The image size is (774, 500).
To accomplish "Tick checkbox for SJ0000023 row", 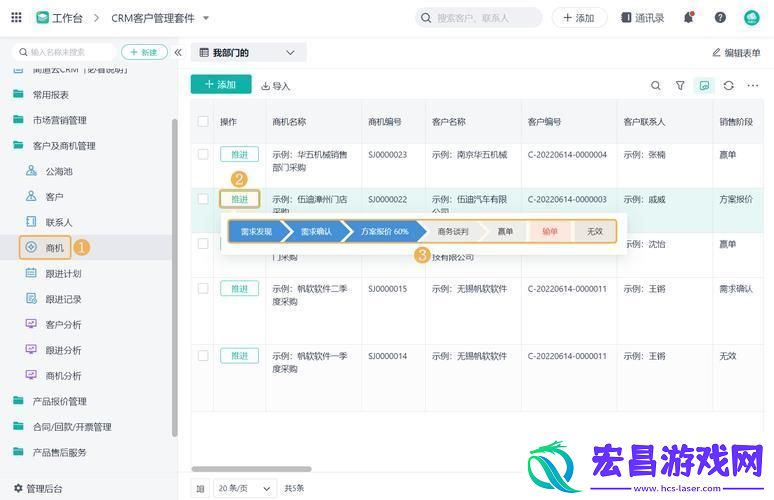I will (x=203, y=154).
